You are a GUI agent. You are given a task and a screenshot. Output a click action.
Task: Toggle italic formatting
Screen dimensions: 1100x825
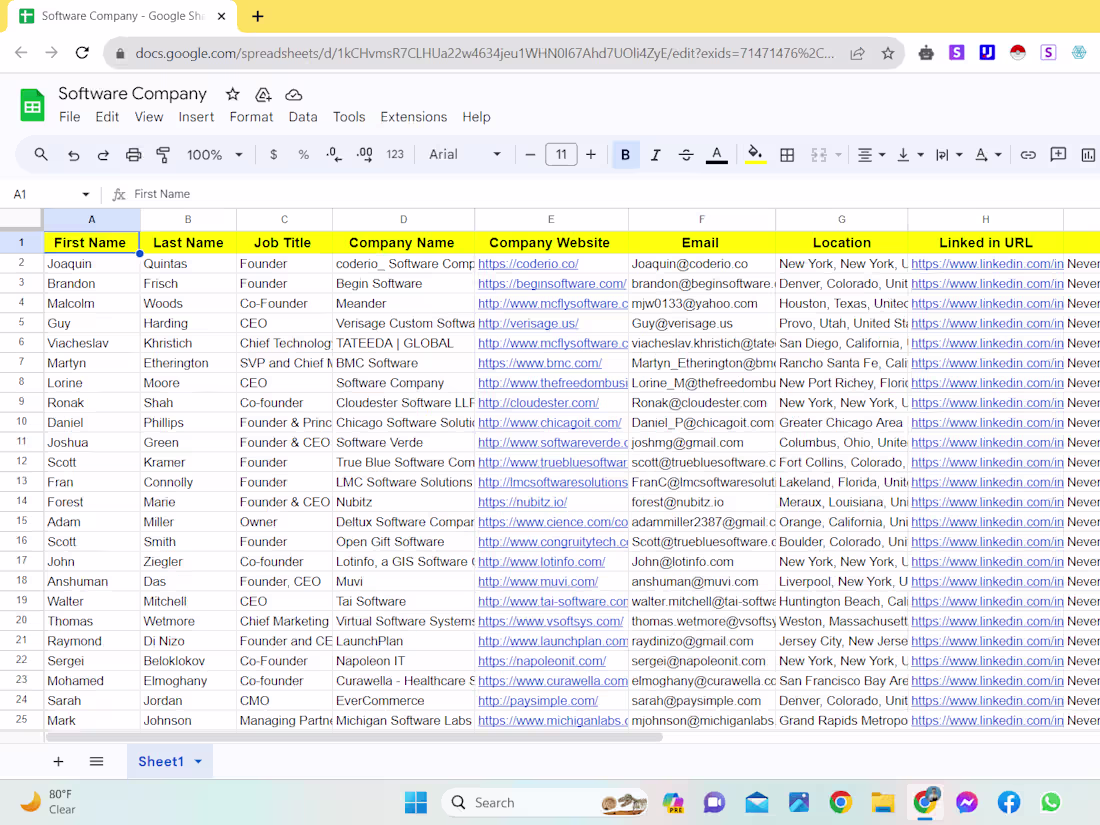(x=655, y=154)
